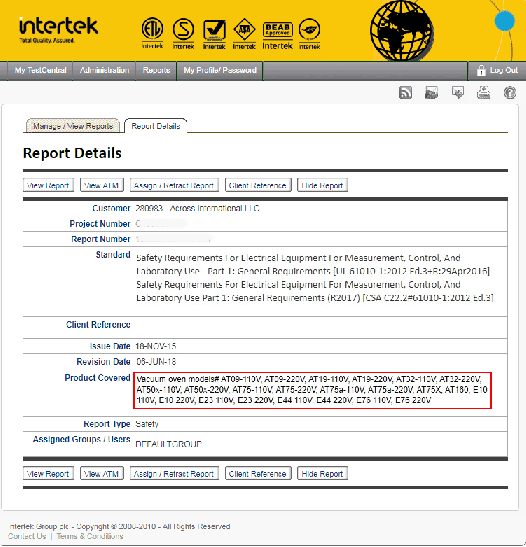Click the S mark certification icon
This screenshot has height=547, width=526.
(x=183, y=33)
